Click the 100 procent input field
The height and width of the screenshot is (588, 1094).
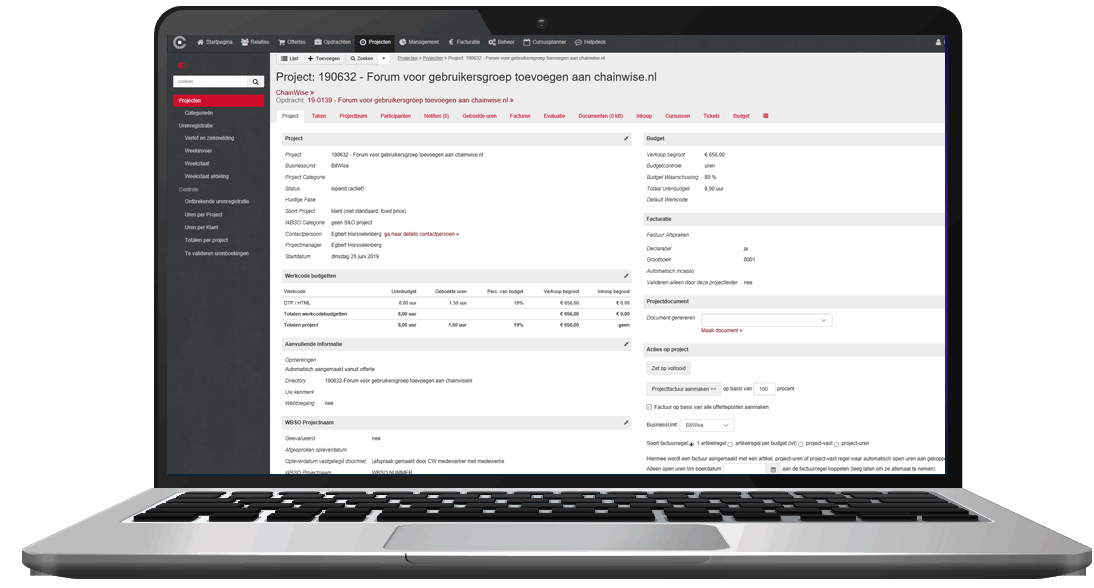point(763,388)
